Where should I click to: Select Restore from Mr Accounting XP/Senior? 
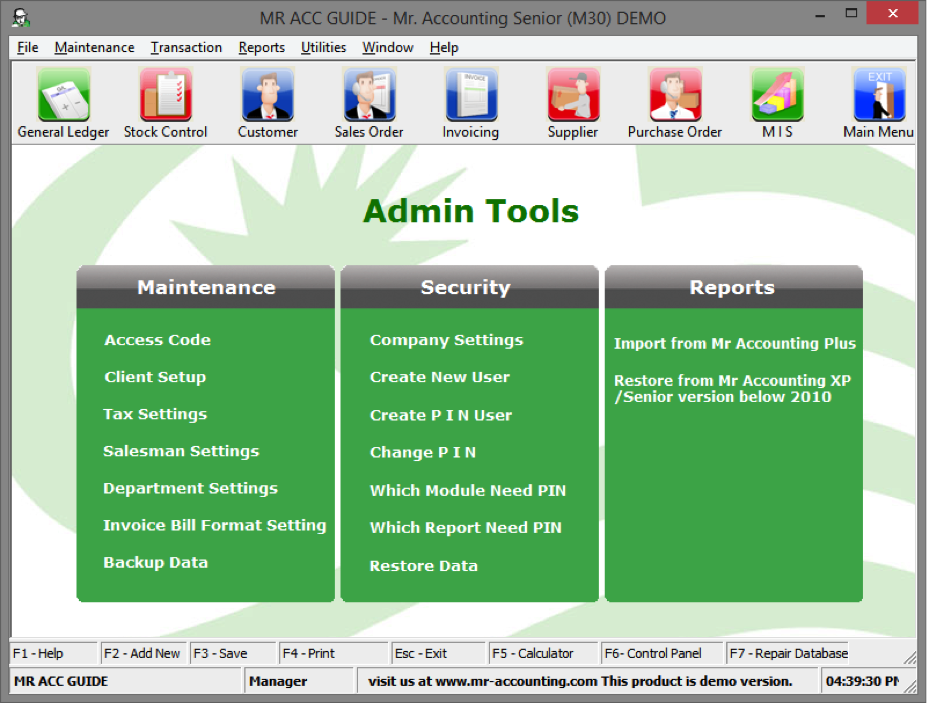pyautogui.click(x=732, y=388)
